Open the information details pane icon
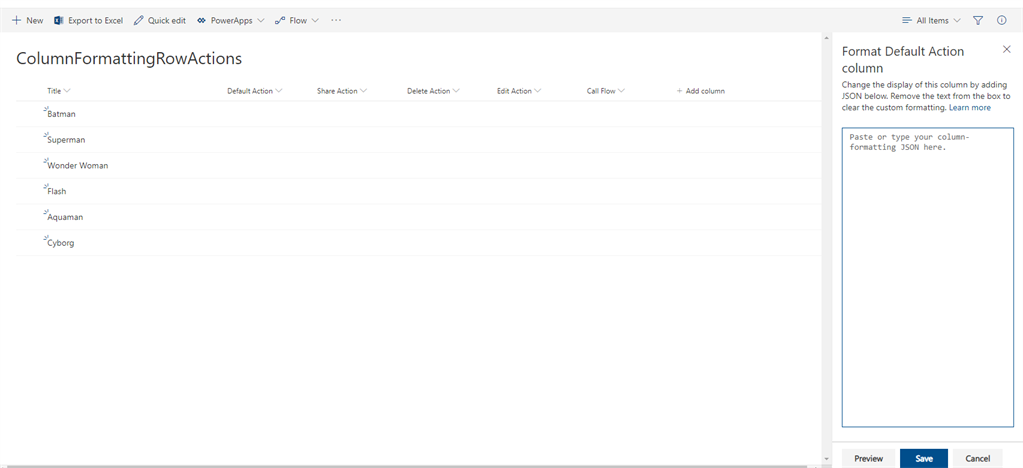1023x468 pixels. [x=1002, y=20]
